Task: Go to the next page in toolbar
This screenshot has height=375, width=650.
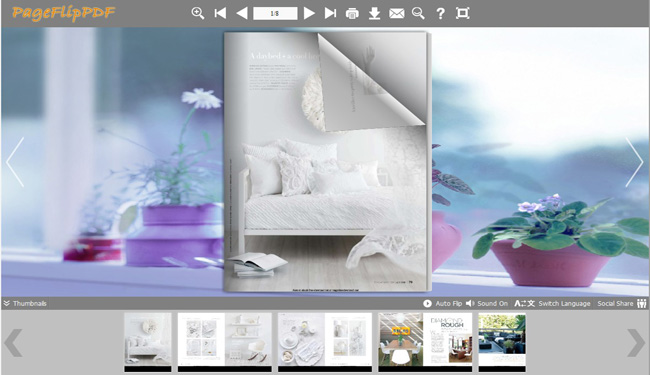Action: tap(309, 13)
